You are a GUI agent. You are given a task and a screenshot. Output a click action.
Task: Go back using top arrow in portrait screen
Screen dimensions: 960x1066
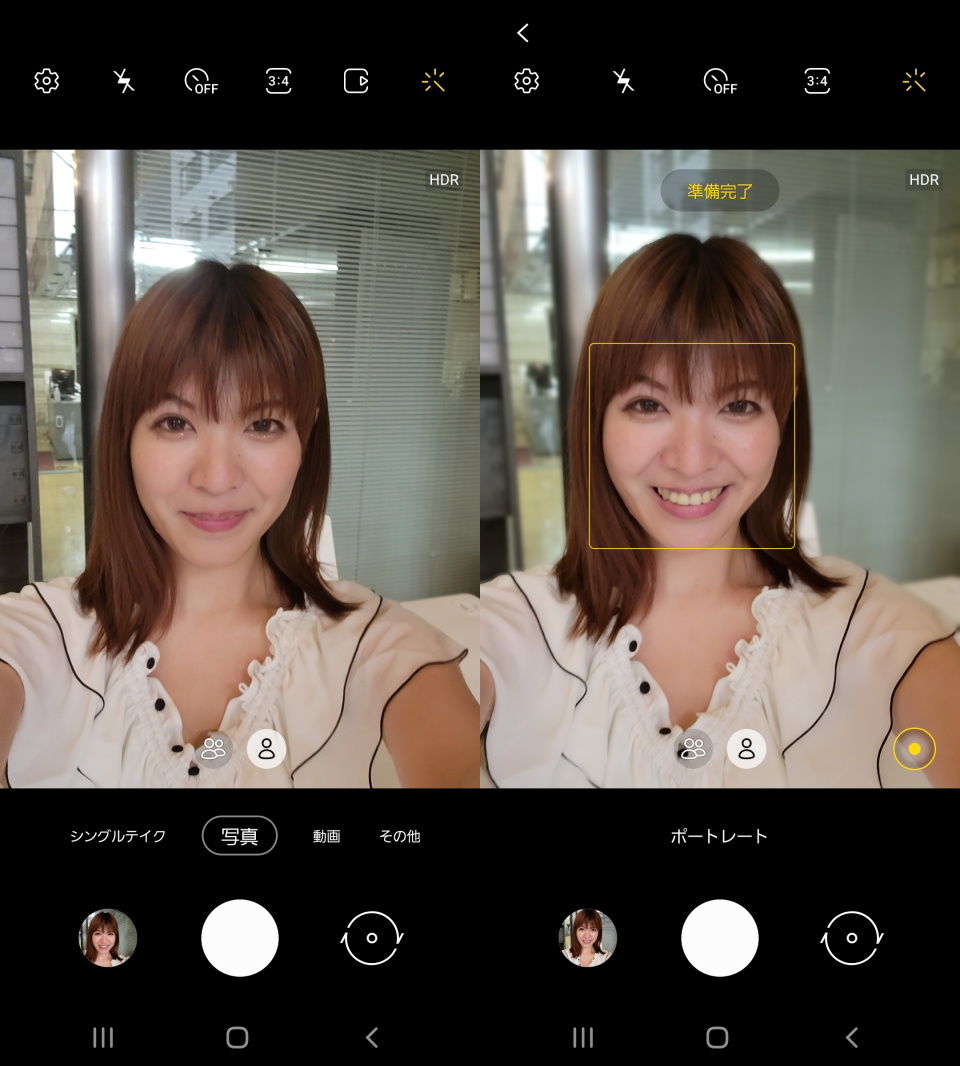point(523,33)
